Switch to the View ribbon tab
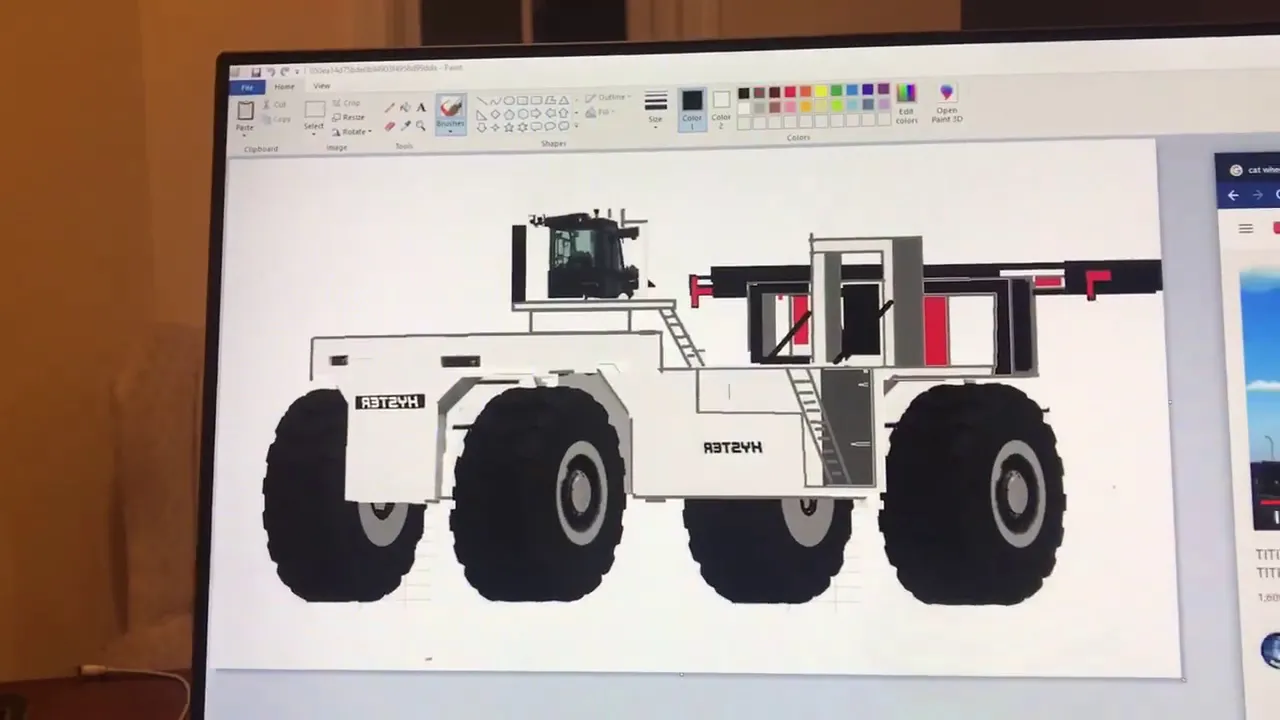 pyautogui.click(x=321, y=86)
